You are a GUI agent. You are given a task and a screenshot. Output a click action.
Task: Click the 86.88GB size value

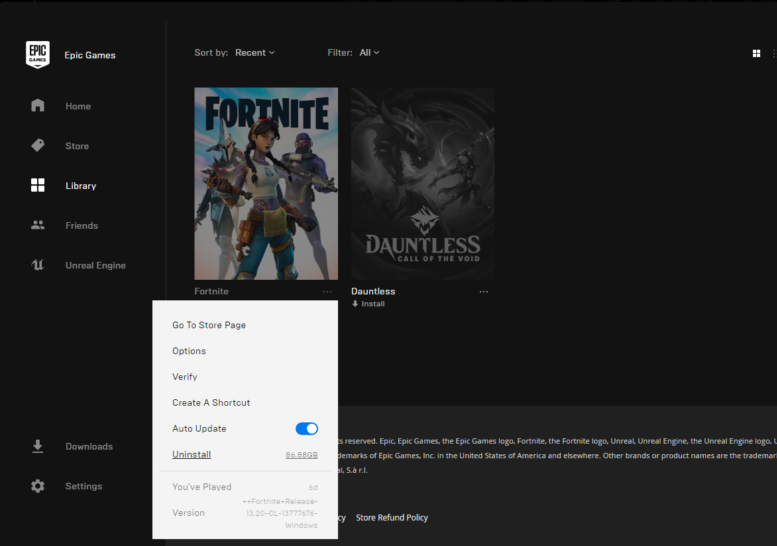point(301,455)
